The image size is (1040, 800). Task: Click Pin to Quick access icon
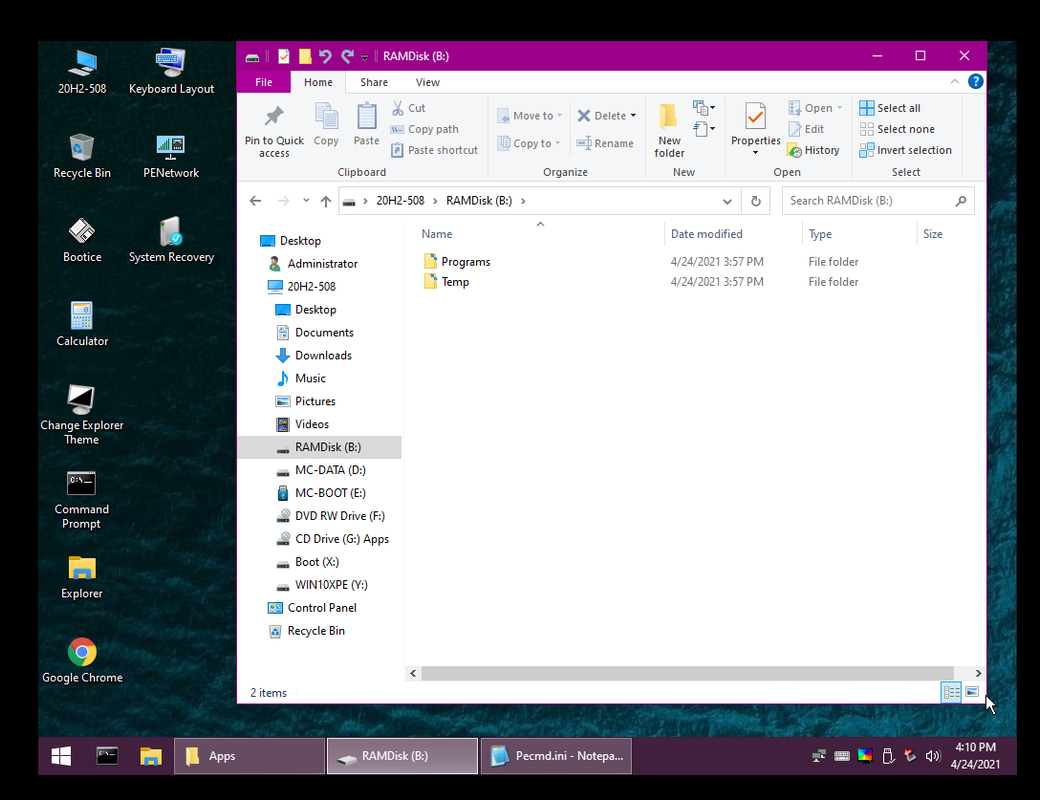(274, 116)
